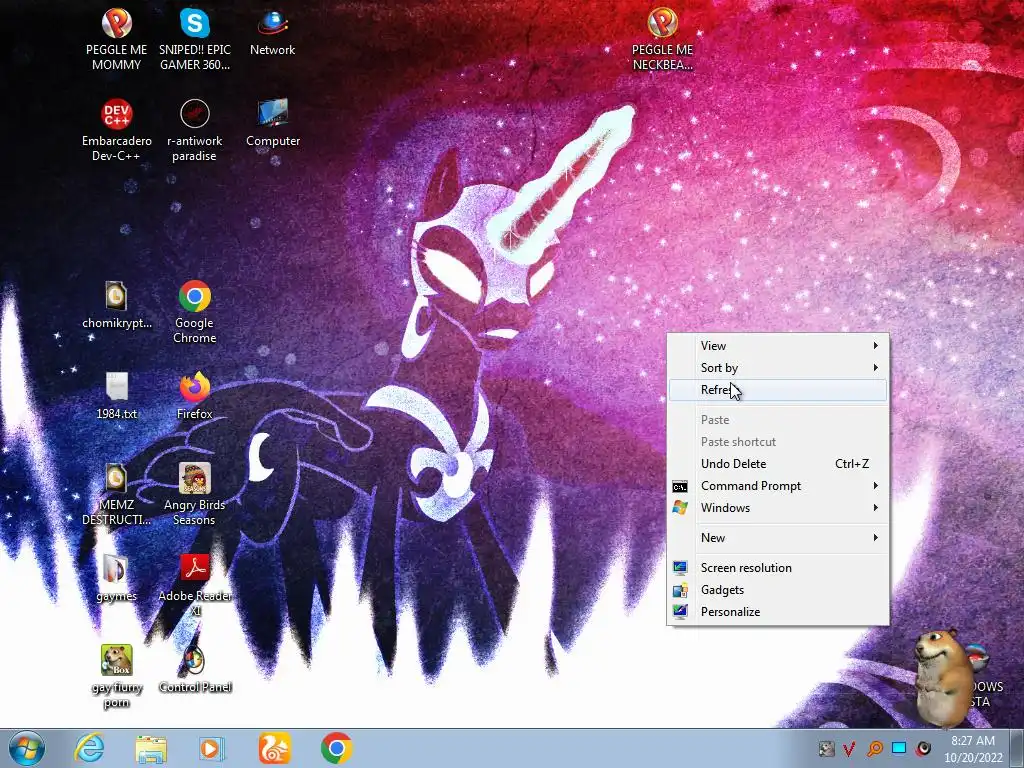The image size is (1024, 768).
Task: Click the orange magnifier tray icon
Action: pos(874,748)
